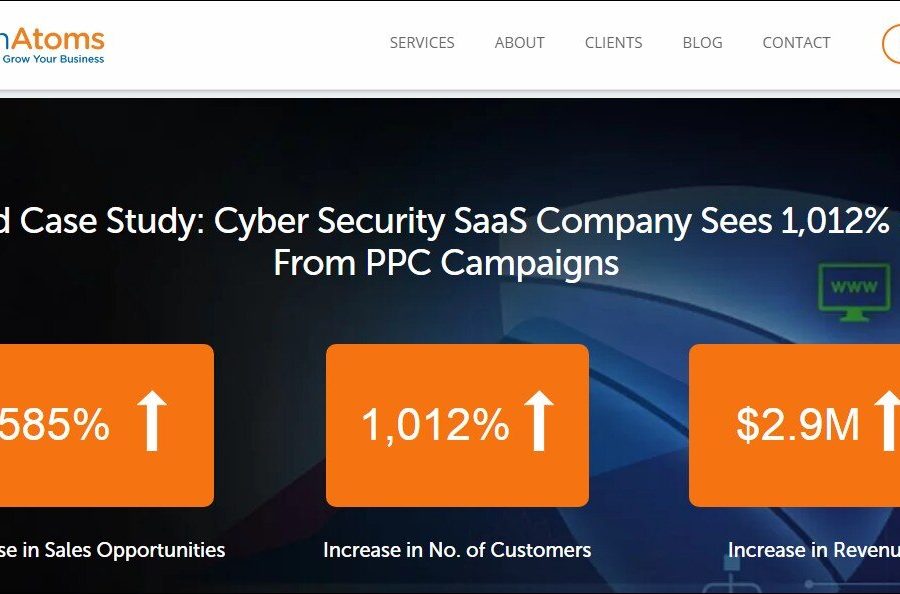Click the up arrow beside 1,012%

click(538, 422)
